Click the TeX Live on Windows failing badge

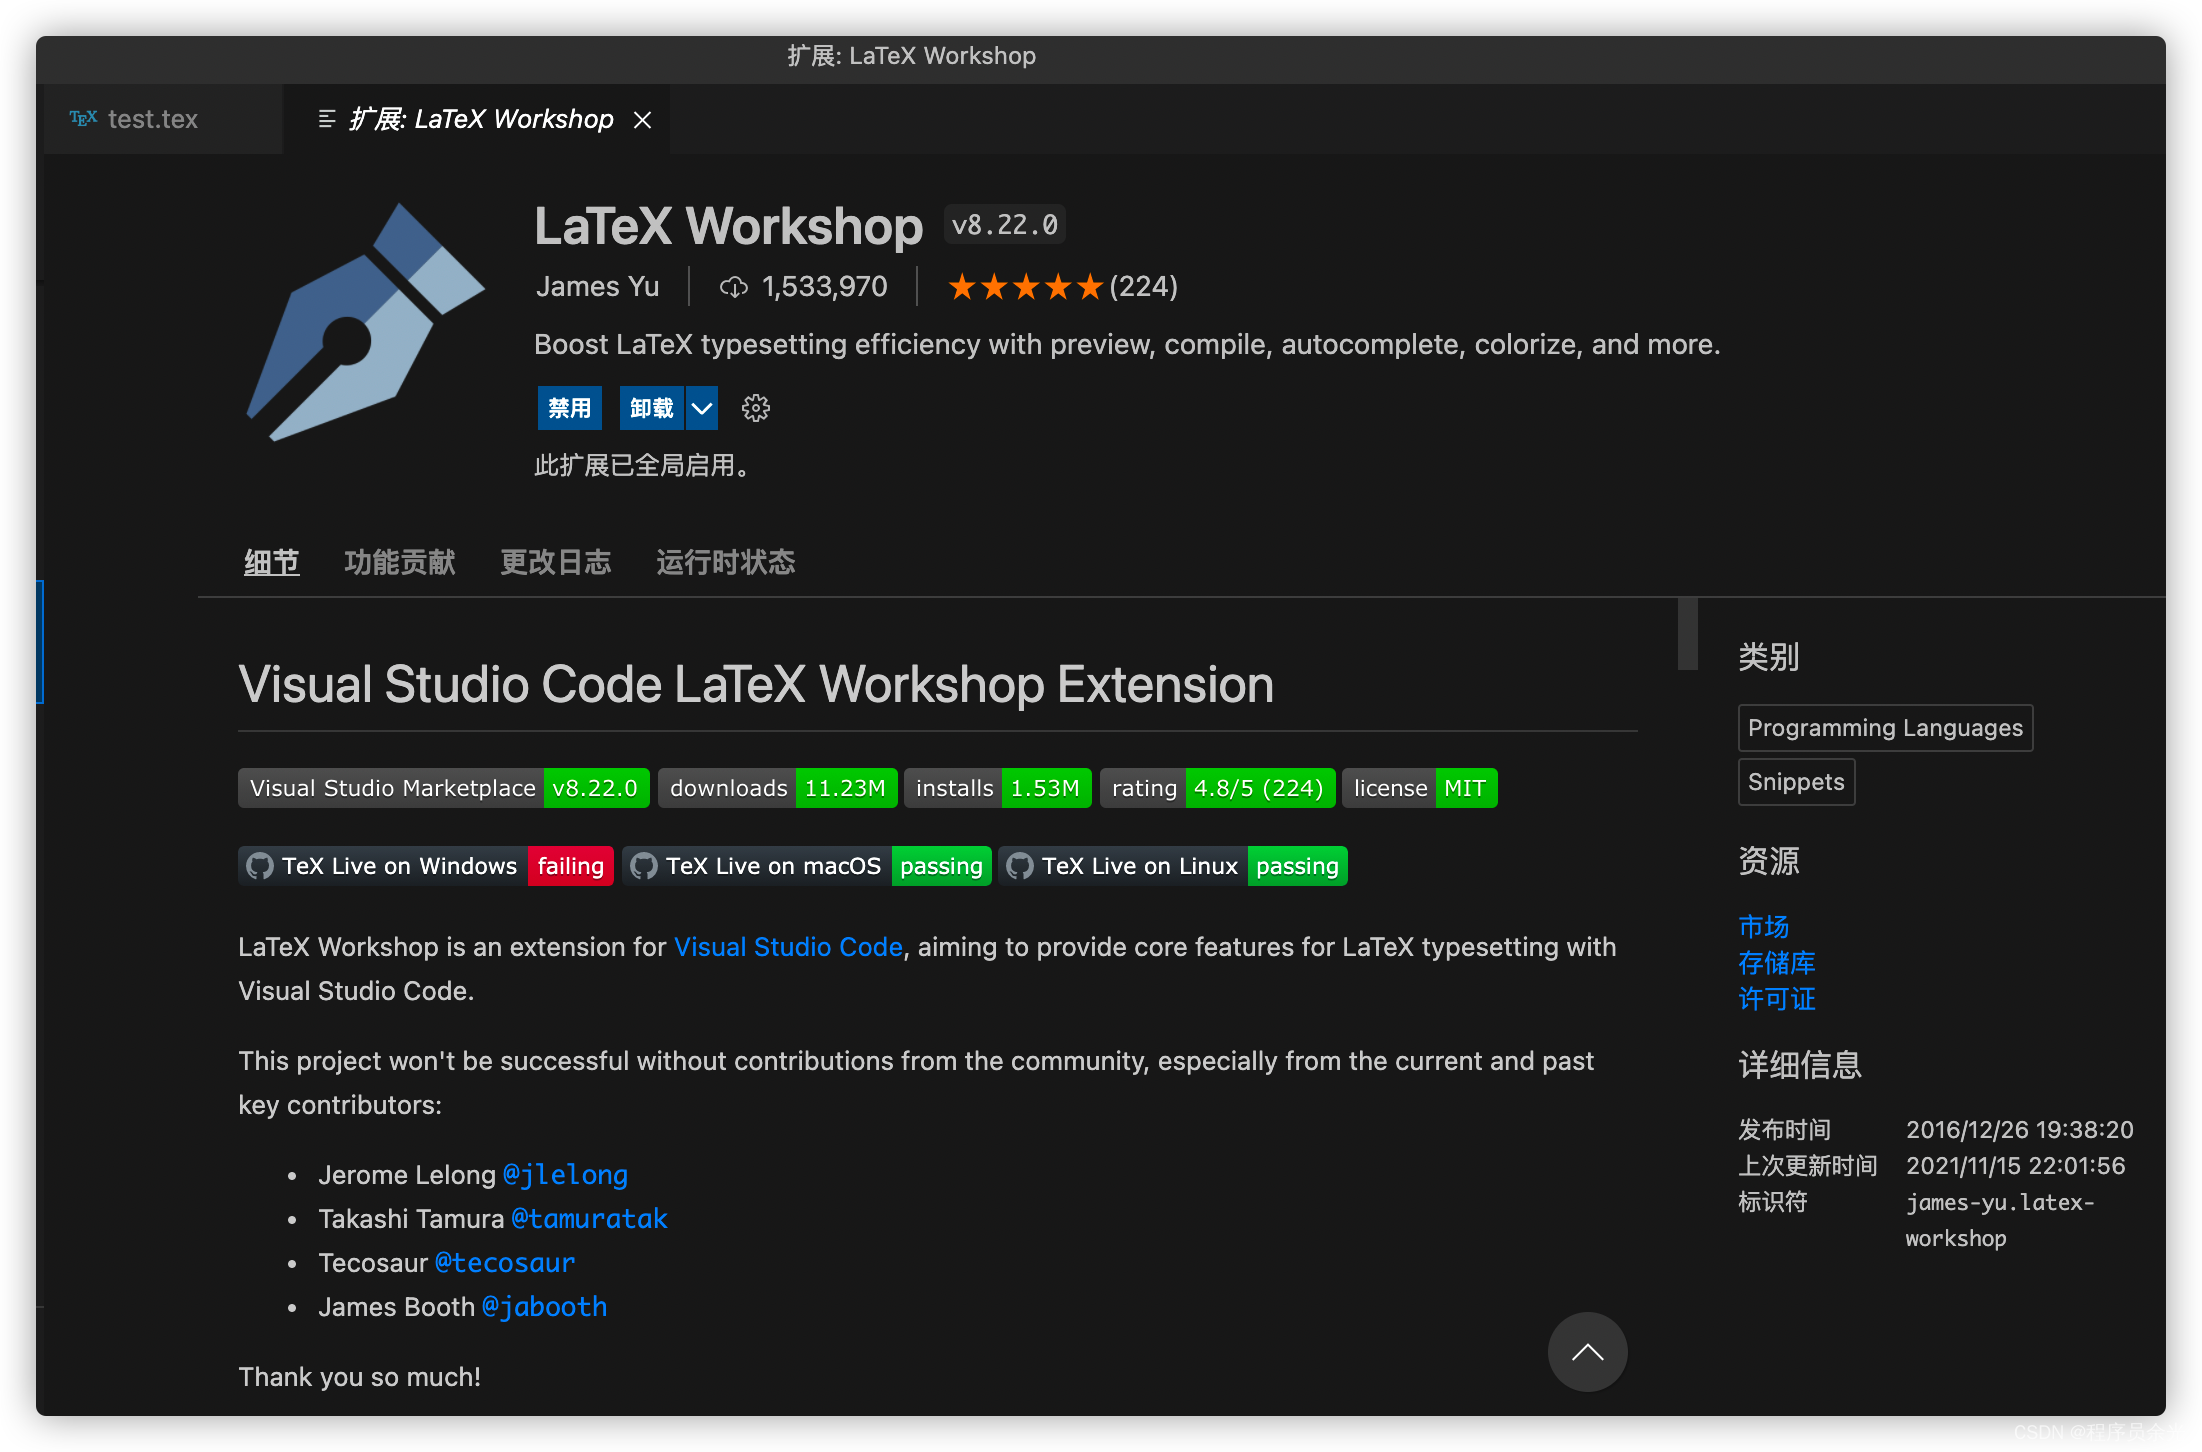[x=426, y=866]
